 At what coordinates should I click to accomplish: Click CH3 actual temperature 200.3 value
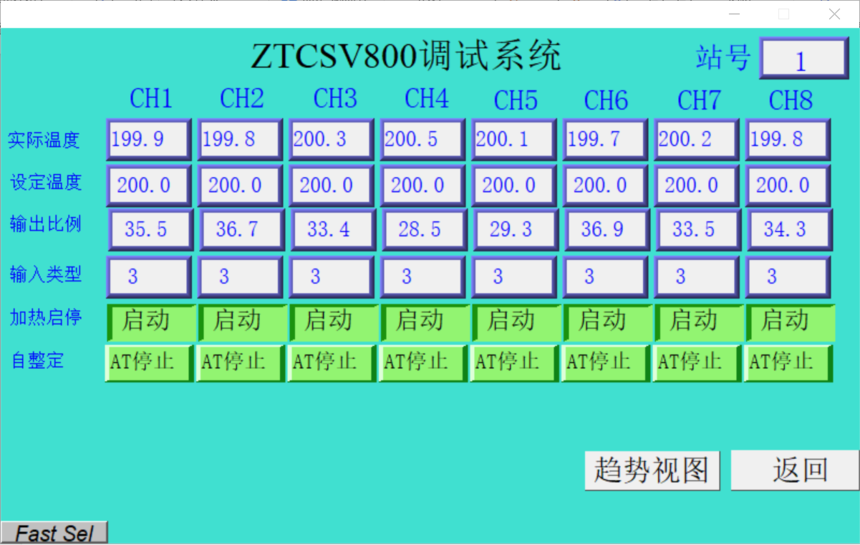(x=332, y=139)
